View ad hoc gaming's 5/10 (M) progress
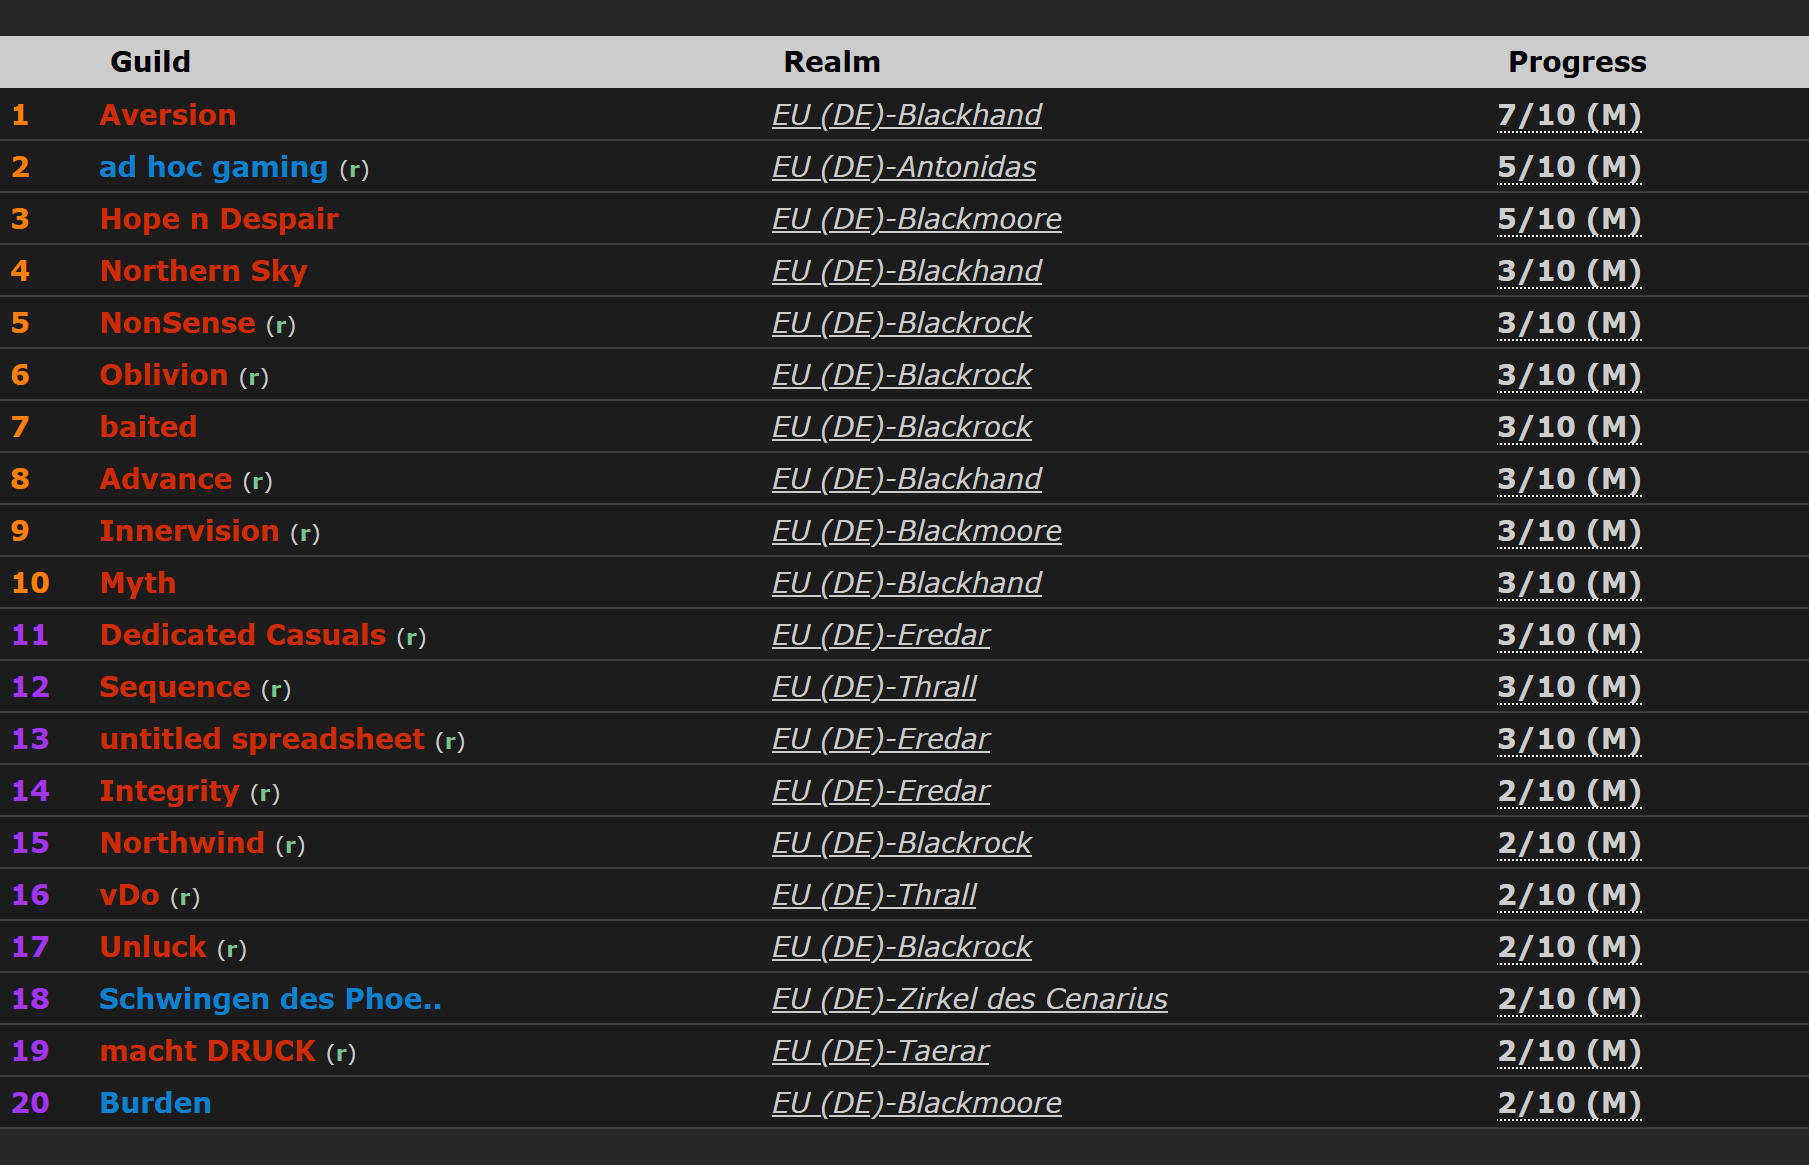 1569,167
